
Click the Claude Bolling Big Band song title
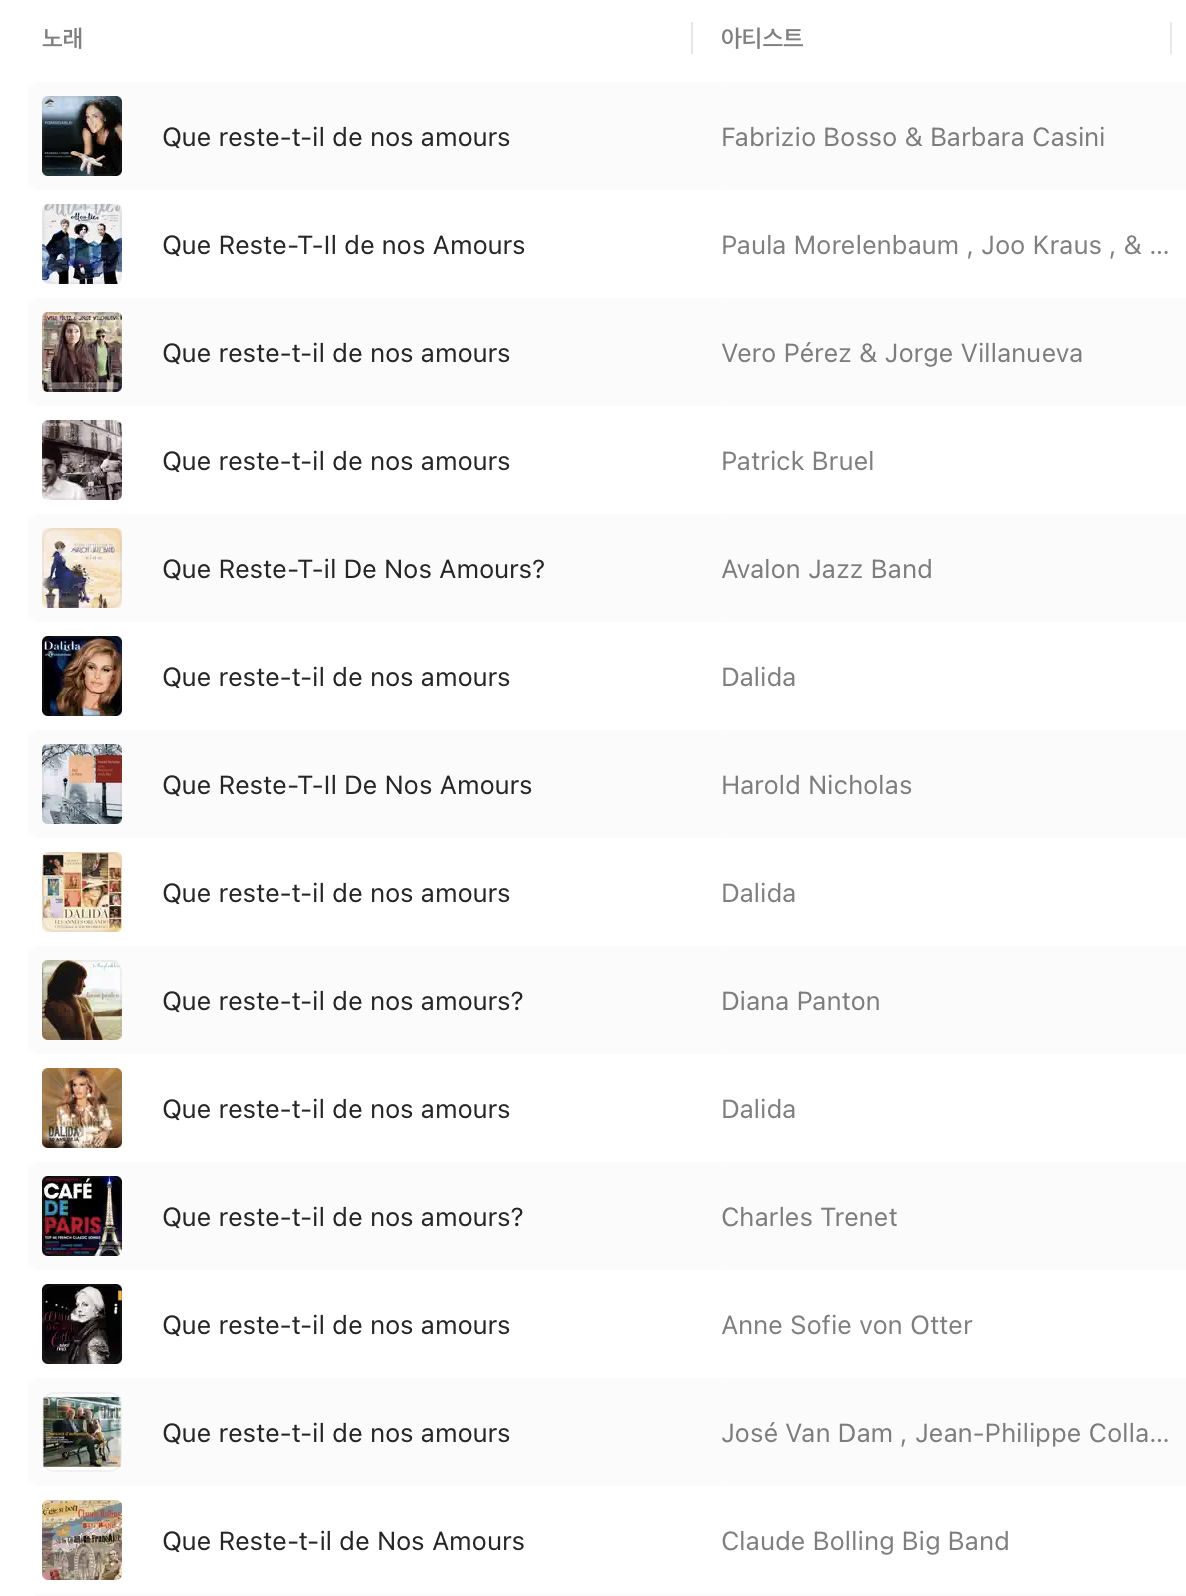[343, 1541]
